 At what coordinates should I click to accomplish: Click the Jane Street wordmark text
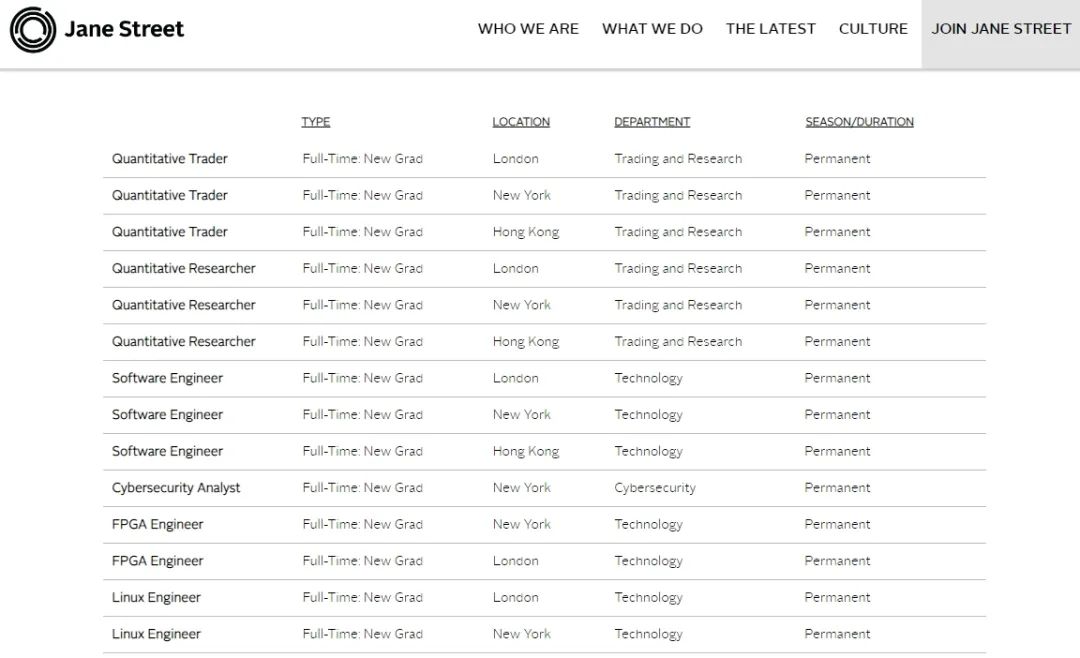pyautogui.click(x=124, y=30)
